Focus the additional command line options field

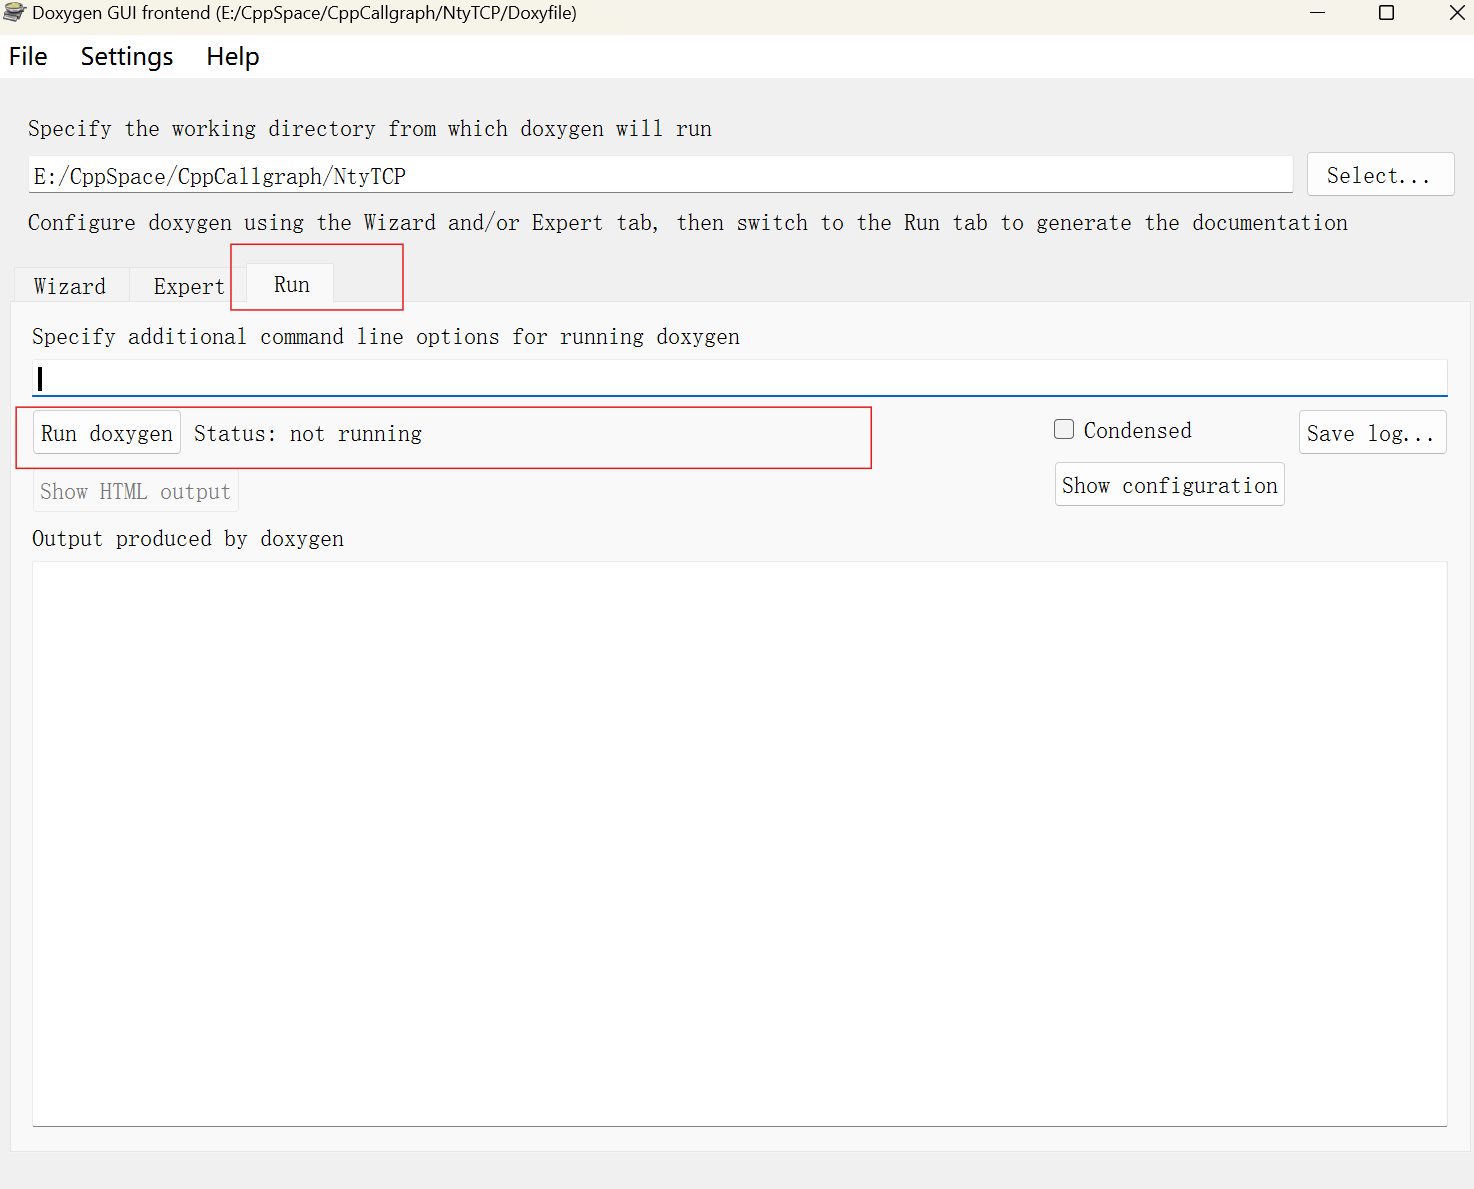(740, 378)
